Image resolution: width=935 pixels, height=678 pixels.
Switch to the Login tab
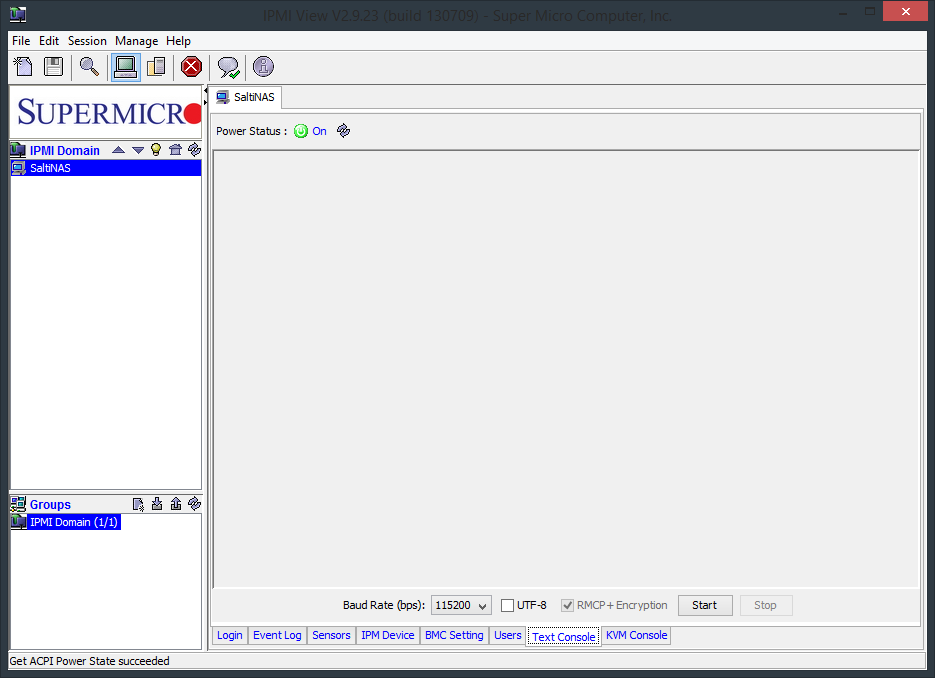[230, 635]
